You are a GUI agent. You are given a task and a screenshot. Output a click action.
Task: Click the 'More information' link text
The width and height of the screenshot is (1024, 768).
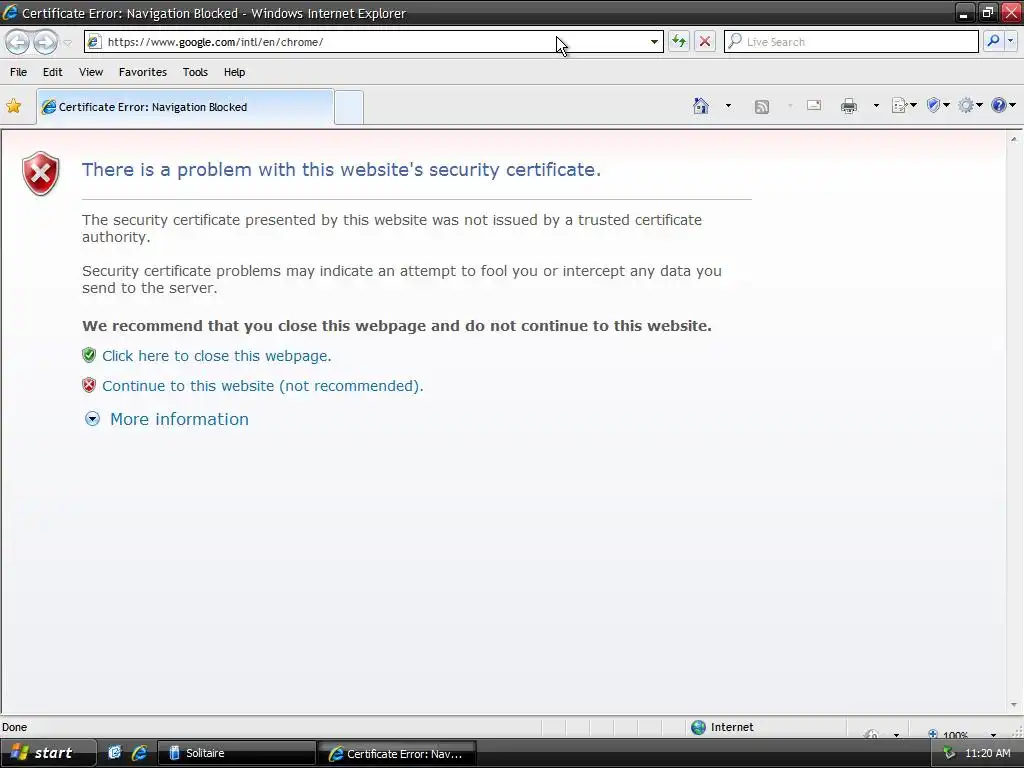(x=179, y=419)
